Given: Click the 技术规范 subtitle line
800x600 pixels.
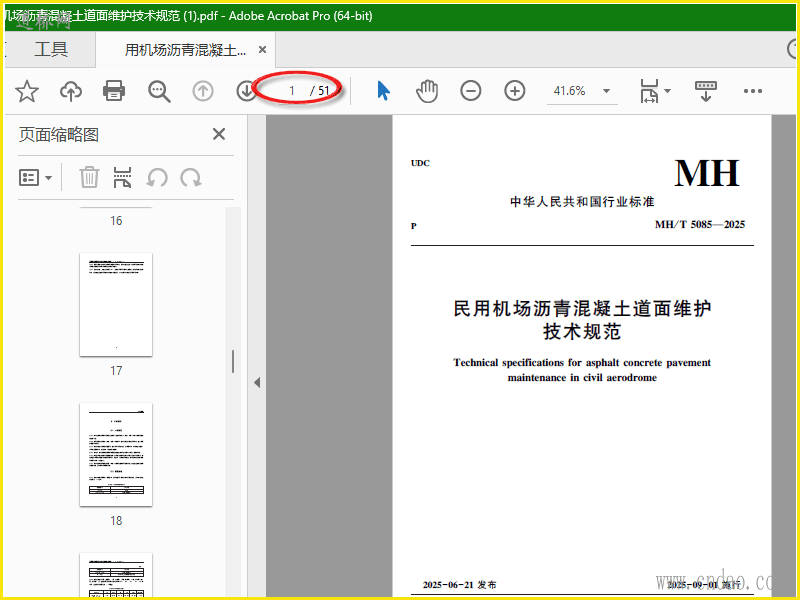Looking at the screenshot, I should [582, 332].
